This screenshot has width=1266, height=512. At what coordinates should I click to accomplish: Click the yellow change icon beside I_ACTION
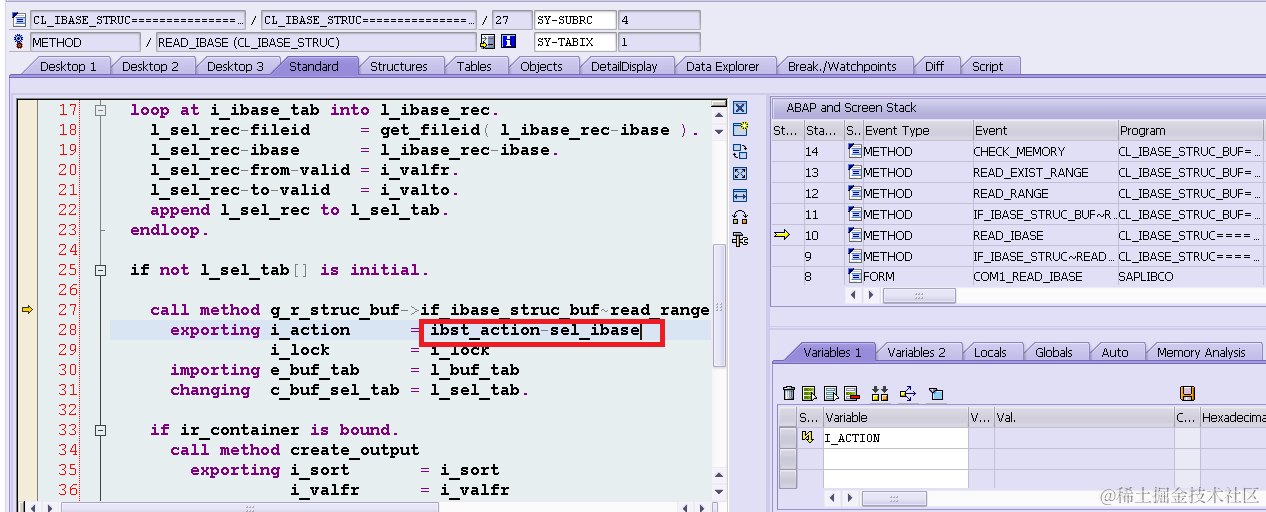tap(808, 437)
